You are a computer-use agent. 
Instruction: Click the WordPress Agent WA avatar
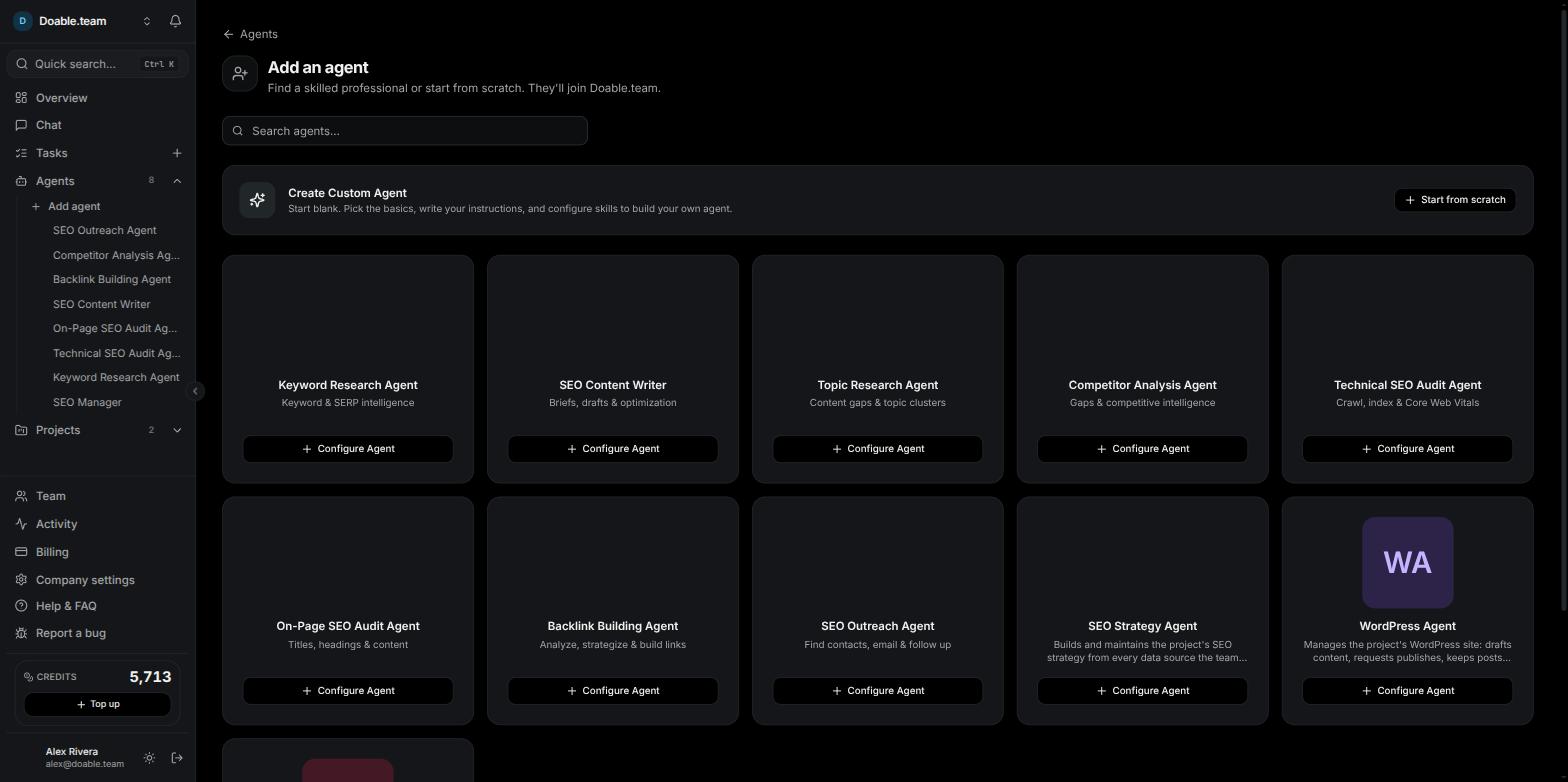[x=1407, y=562]
